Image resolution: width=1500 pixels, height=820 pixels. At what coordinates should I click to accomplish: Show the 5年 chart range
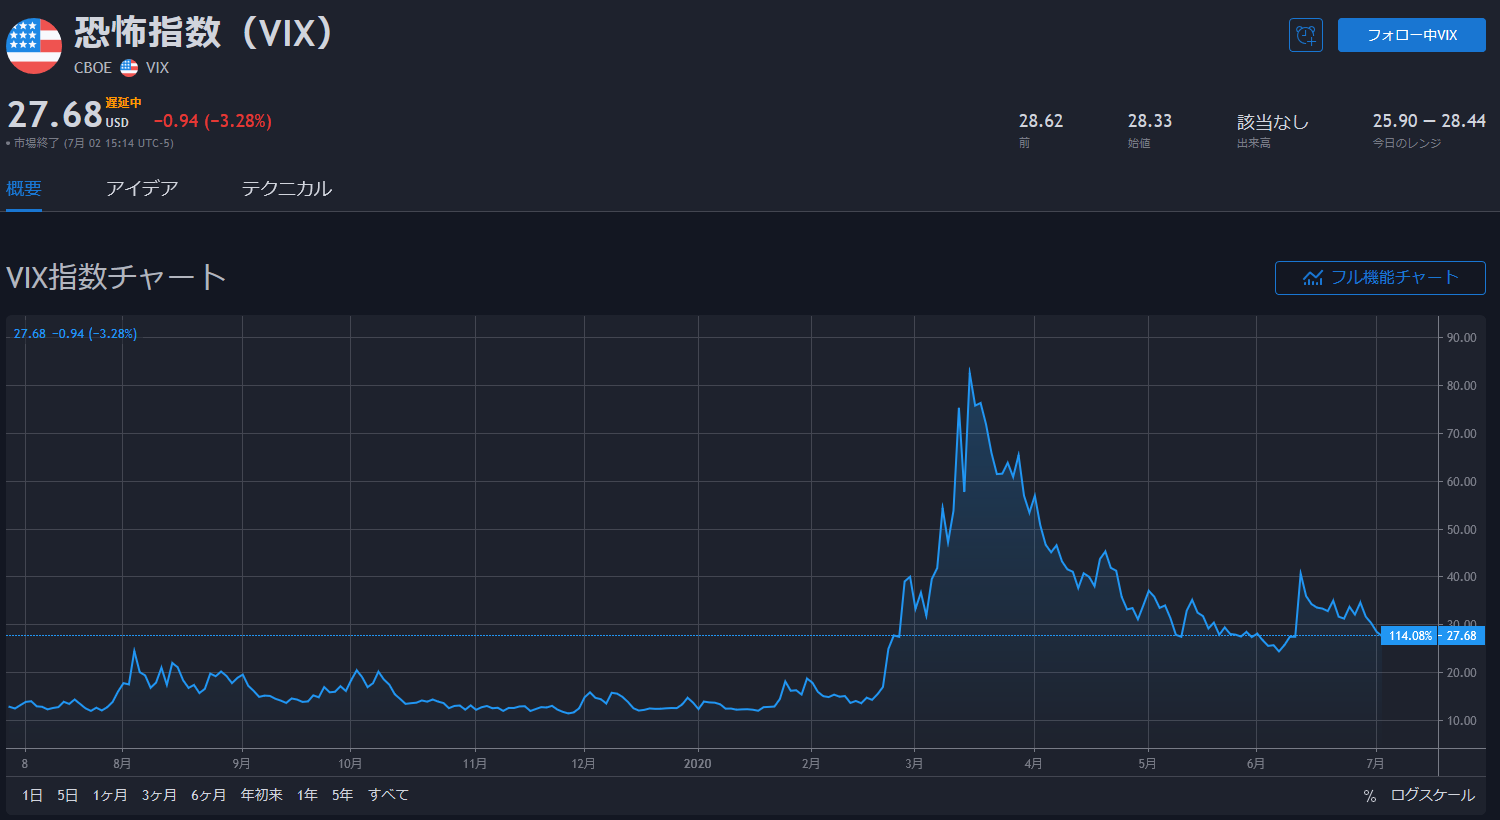click(x=342, y=795)
